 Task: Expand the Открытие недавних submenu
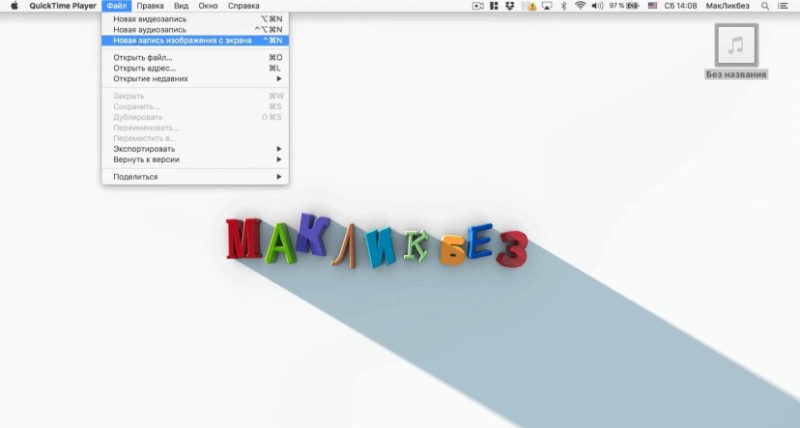click(195, 79)
